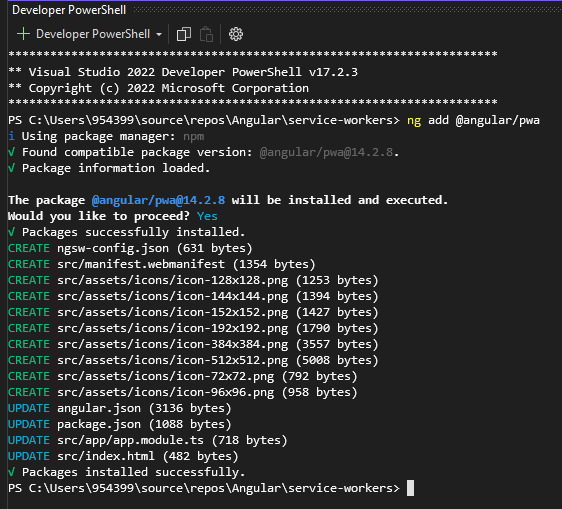Click the blue @angular/pwa@14.2.8 bold text
The image size is (562, 509).
[158, 200]
